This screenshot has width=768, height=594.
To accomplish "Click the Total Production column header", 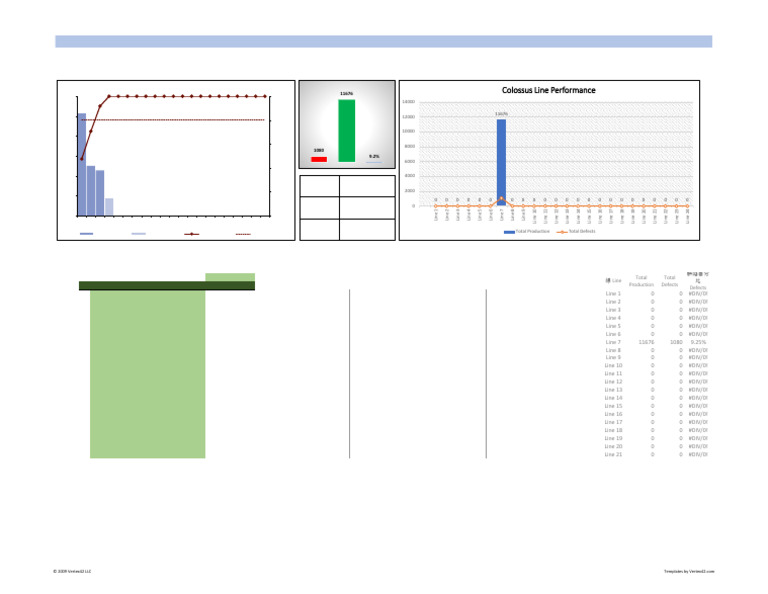I will (641, 281).
